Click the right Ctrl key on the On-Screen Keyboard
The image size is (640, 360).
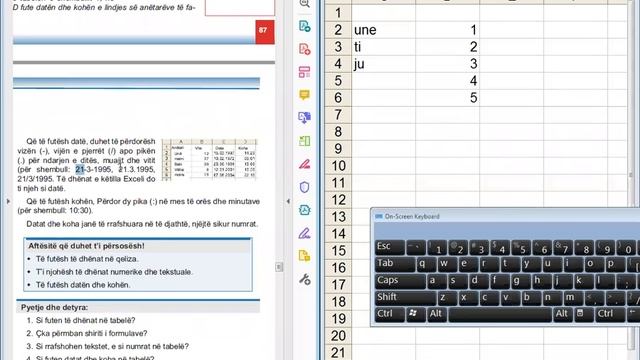[609, 314]
